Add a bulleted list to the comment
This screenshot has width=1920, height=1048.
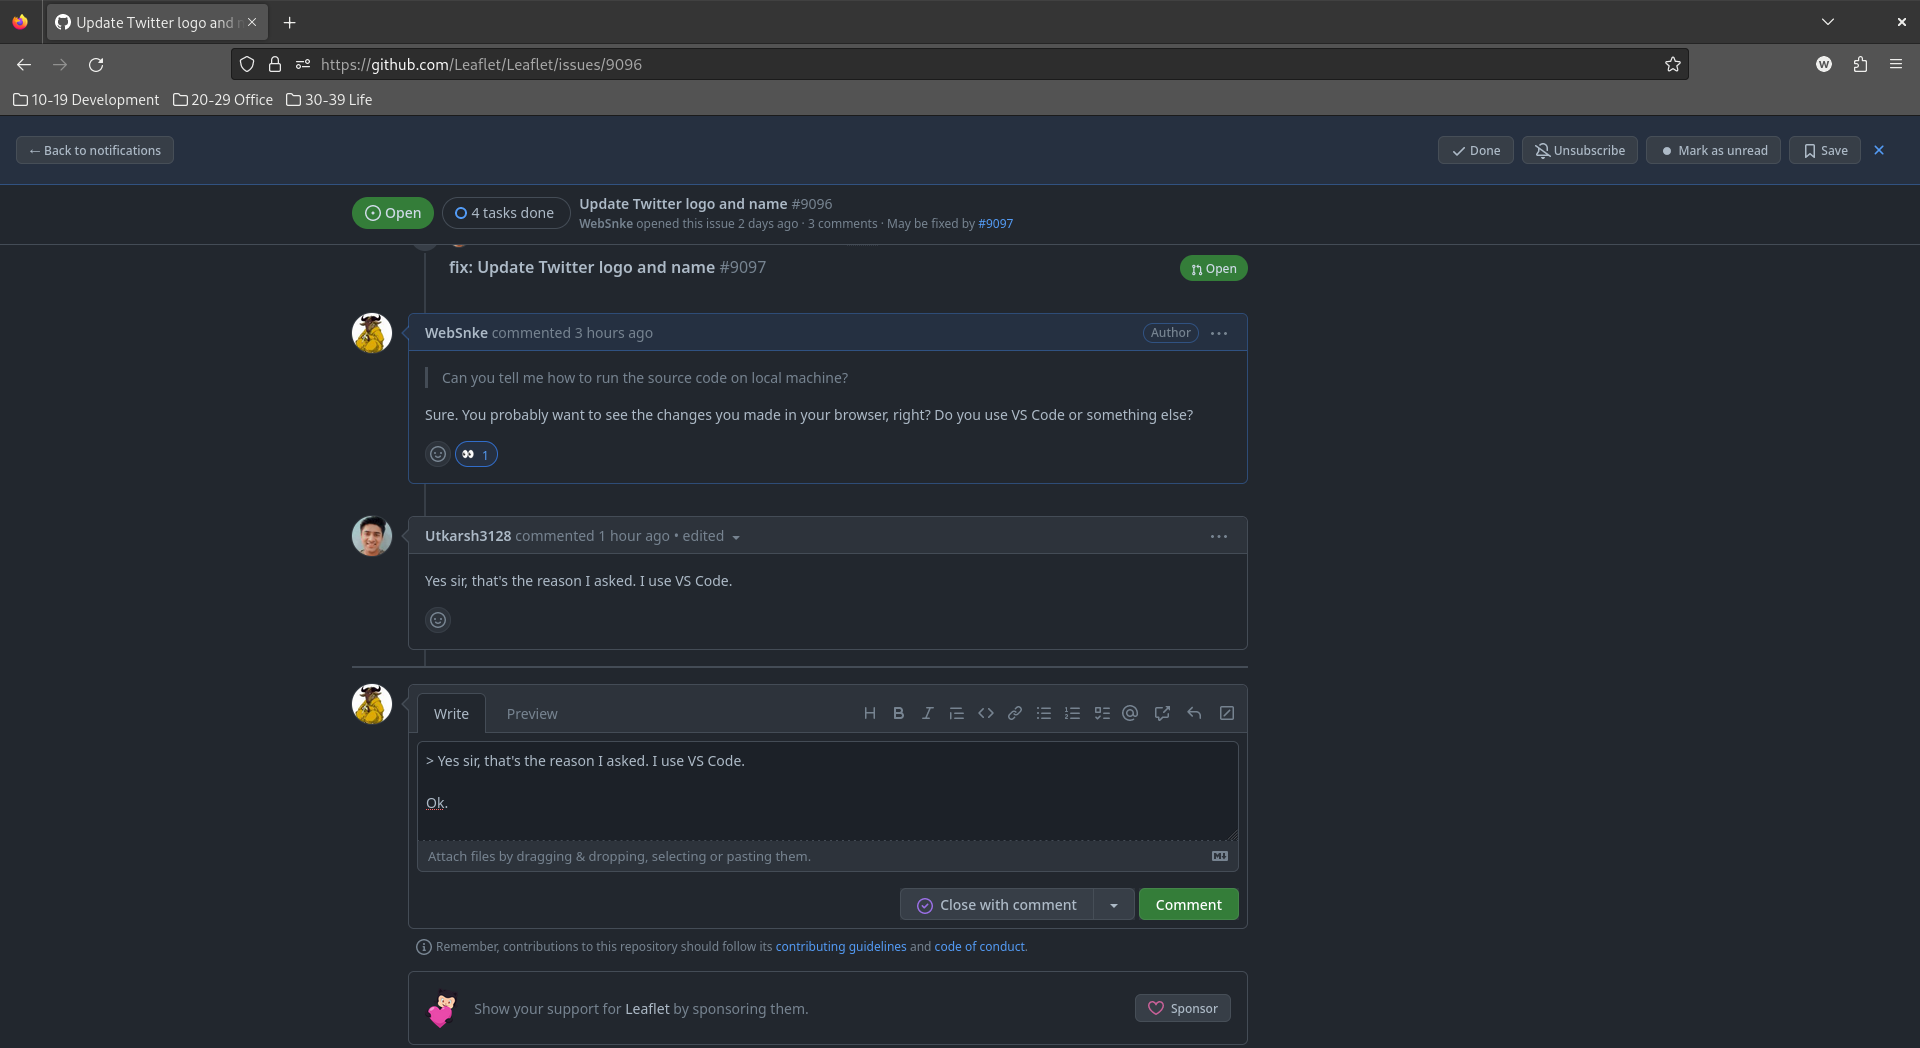(x=1043, y=713)
